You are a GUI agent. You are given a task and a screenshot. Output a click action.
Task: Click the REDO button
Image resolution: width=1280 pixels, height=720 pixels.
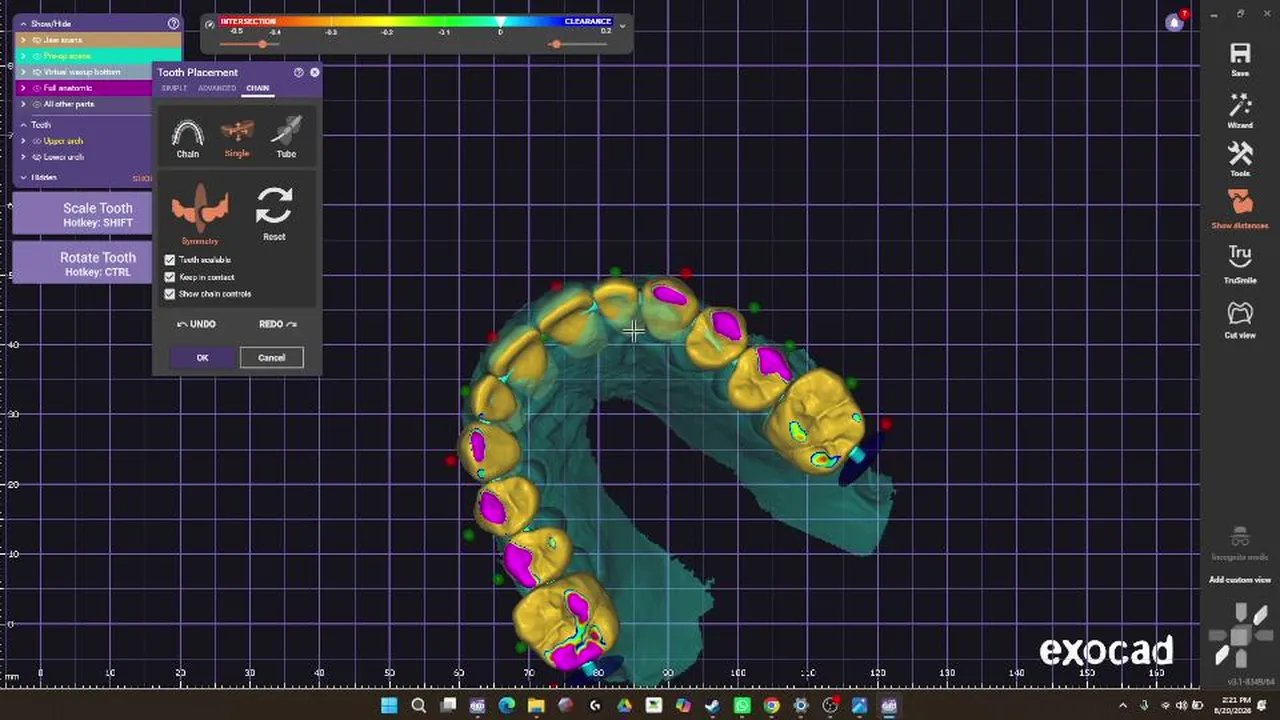coord(277,324)
